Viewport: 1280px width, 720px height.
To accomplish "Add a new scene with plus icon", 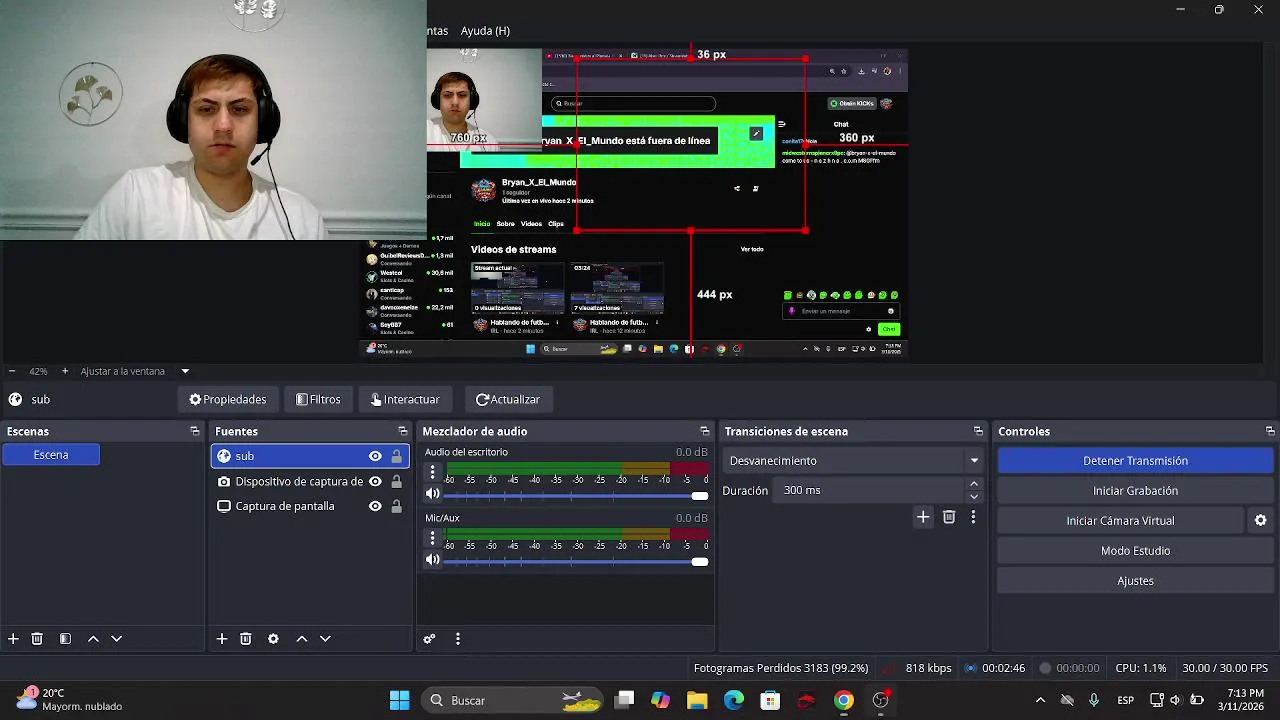I will pos(13,639).
